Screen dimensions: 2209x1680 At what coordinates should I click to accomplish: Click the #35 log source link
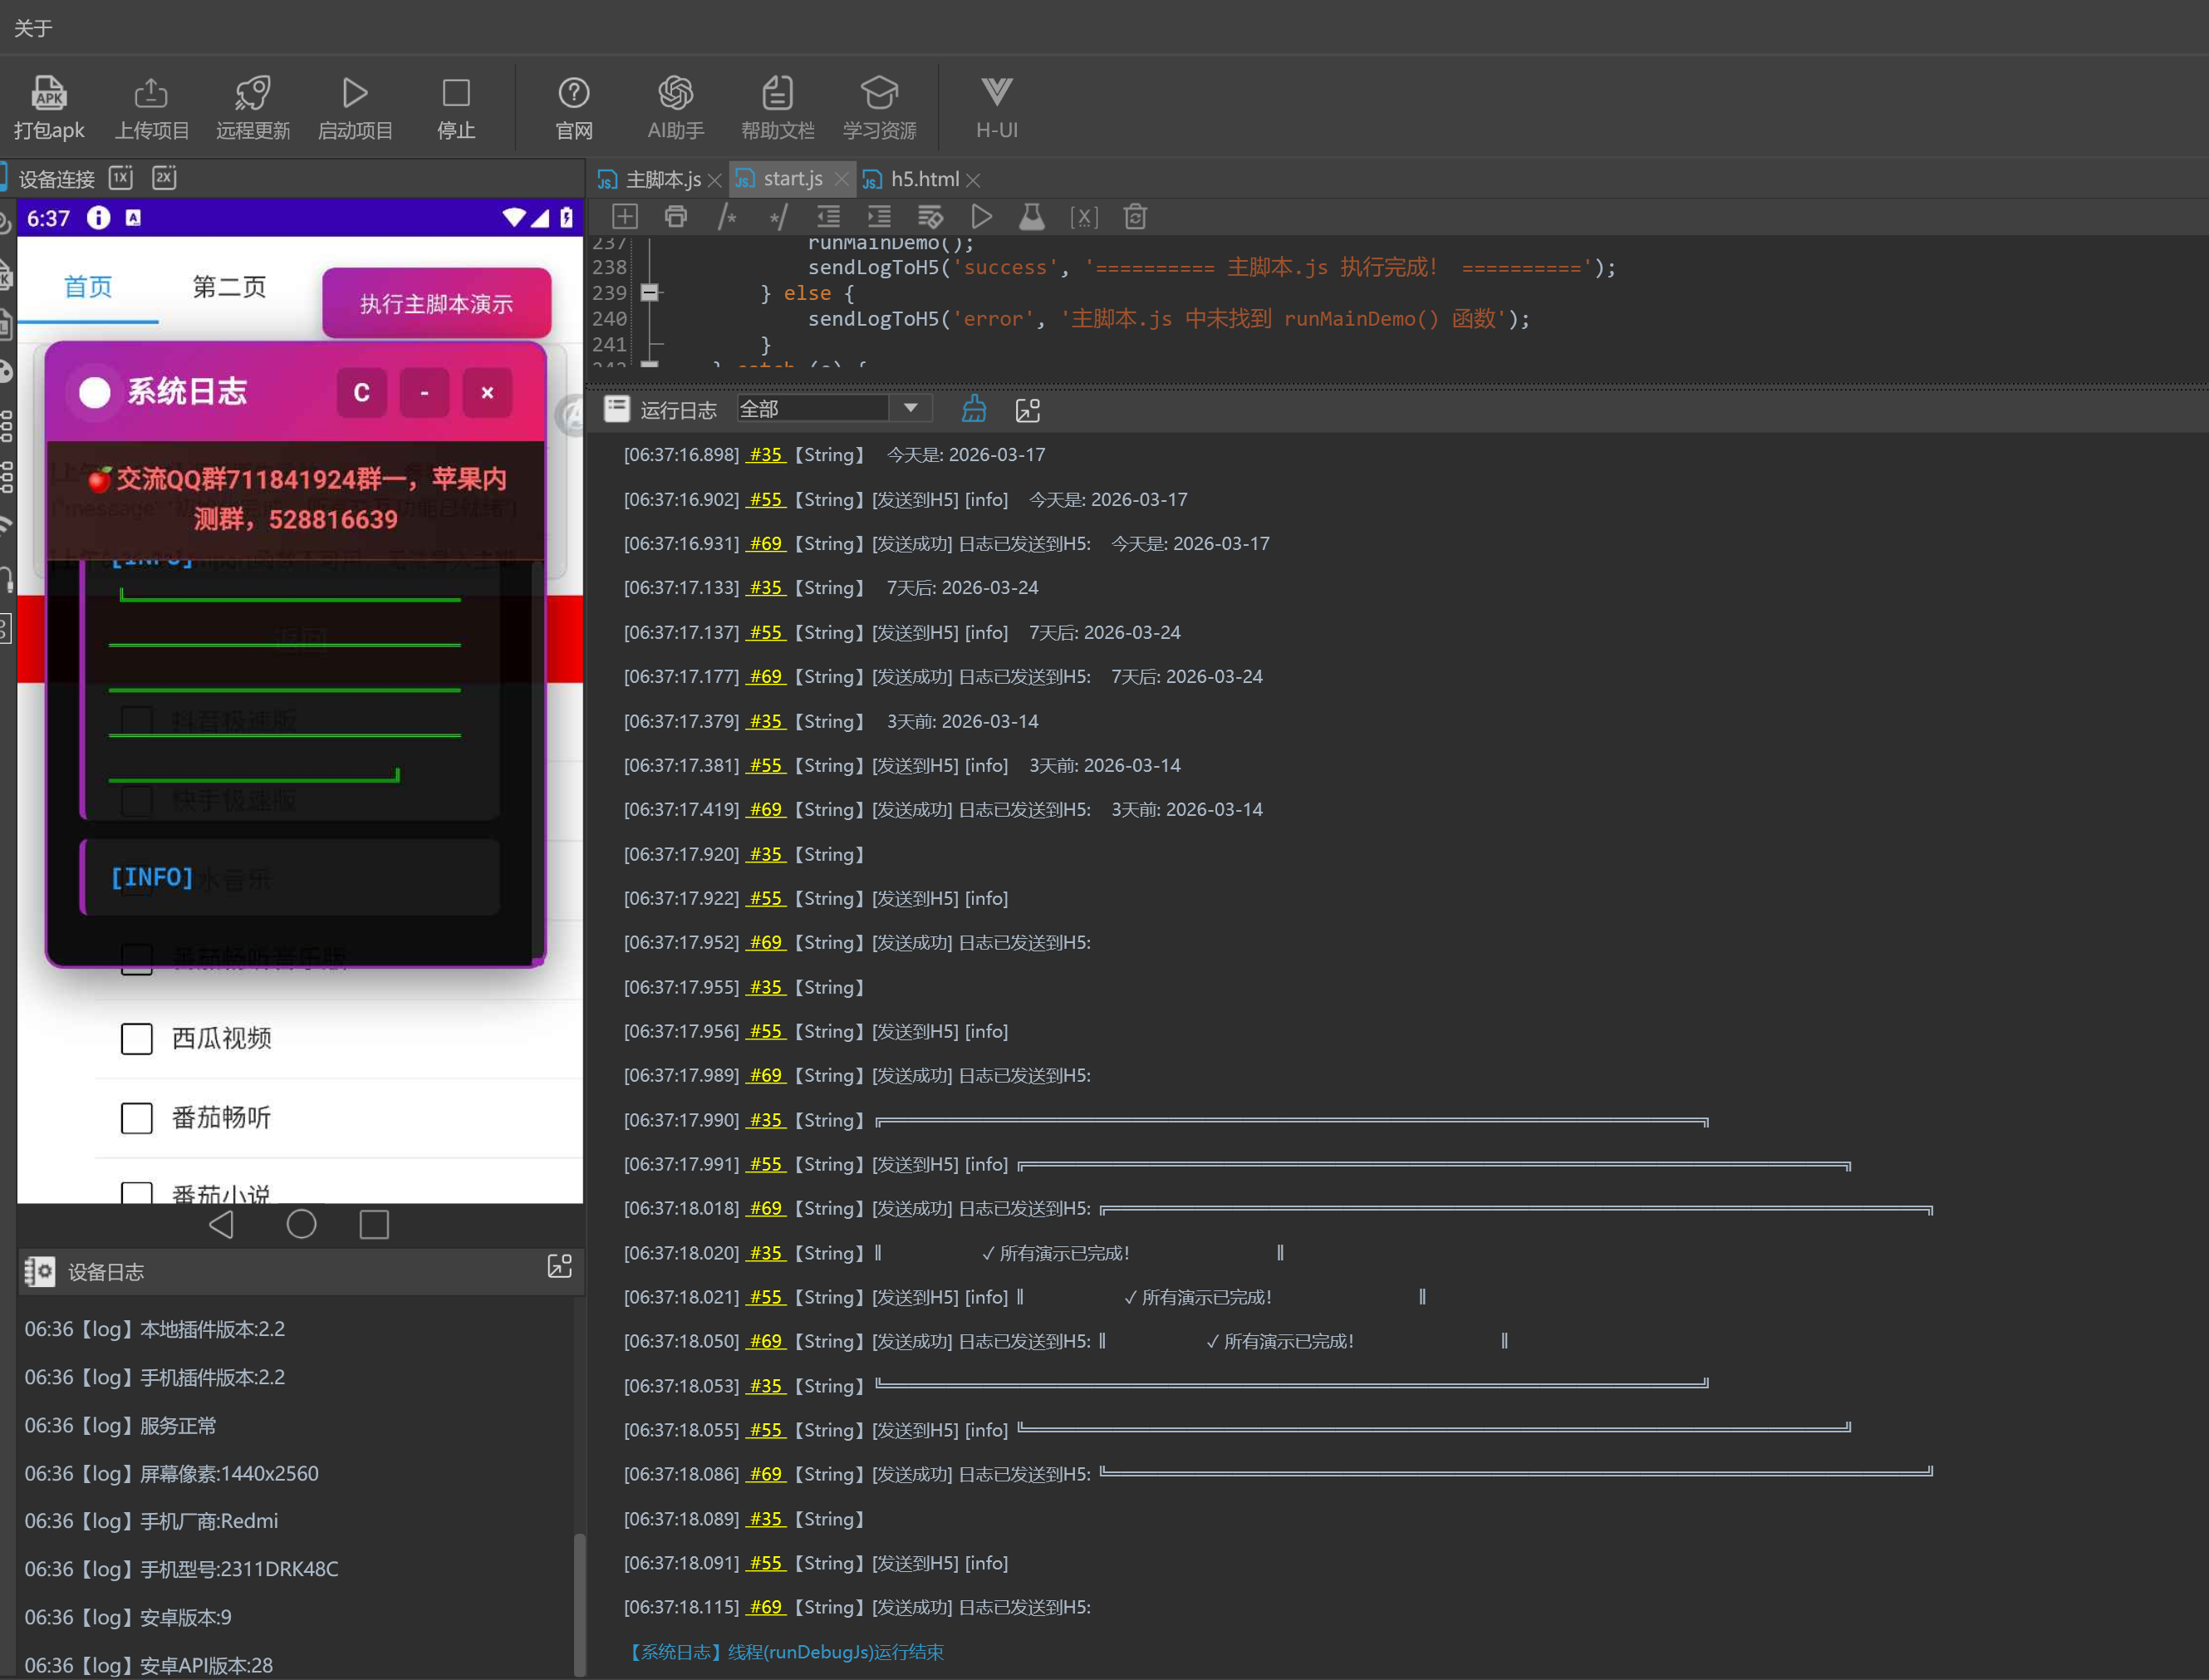point(766,455)
